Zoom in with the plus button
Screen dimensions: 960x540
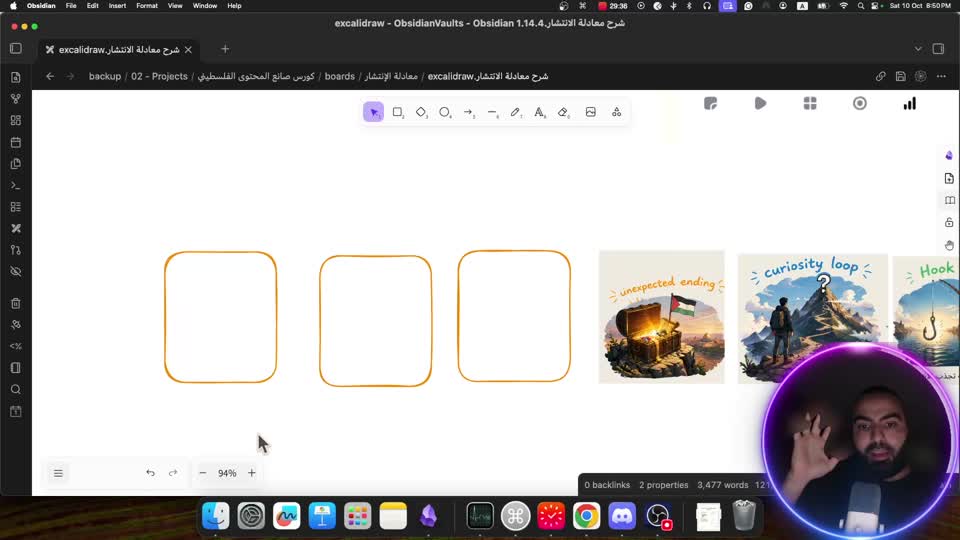(252, 473)
